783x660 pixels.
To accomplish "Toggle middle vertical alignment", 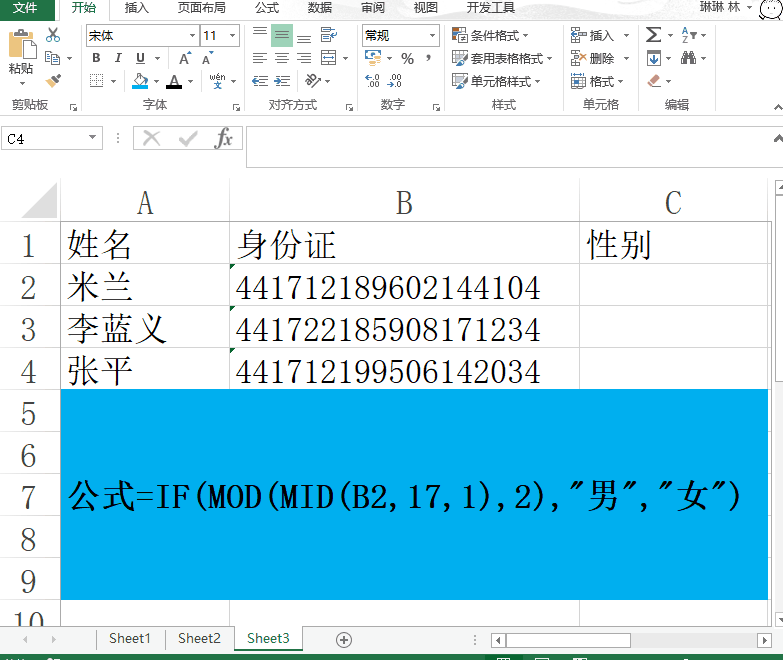I will tap(282, 35).
